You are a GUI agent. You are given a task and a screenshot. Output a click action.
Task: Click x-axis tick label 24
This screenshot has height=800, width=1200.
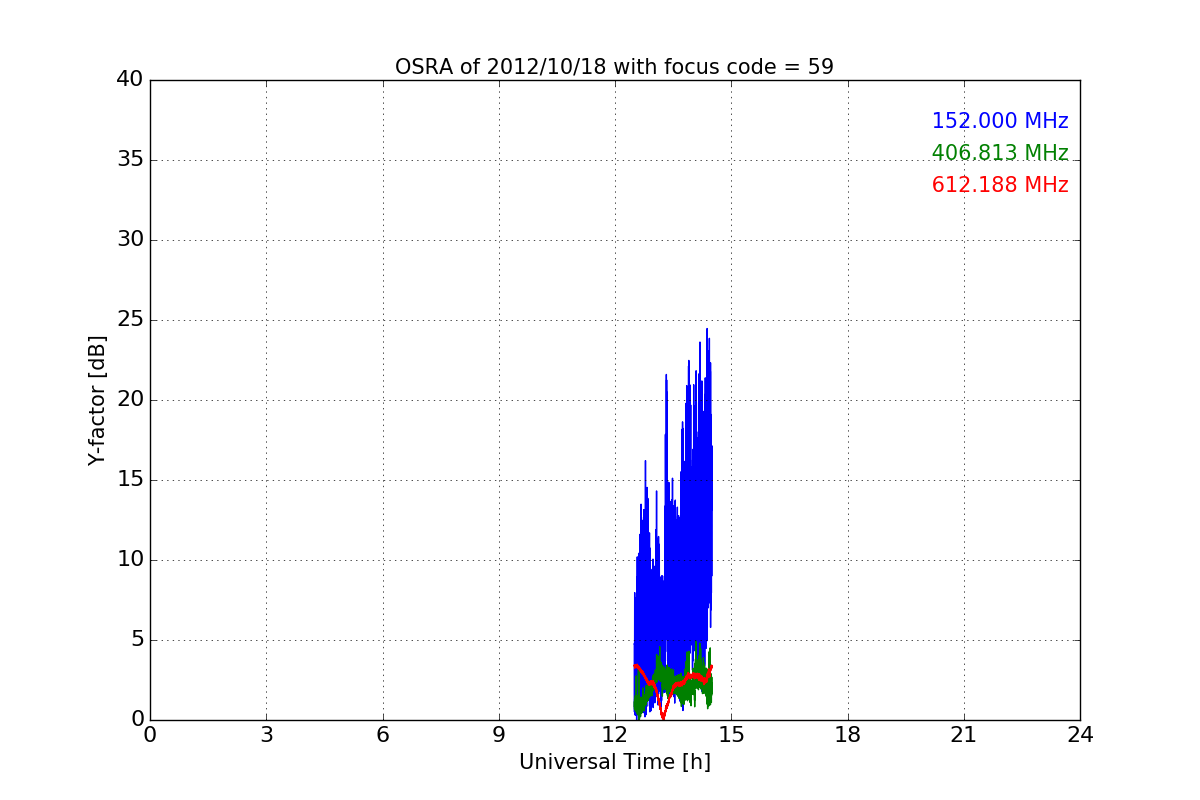tap(1080, 735)
